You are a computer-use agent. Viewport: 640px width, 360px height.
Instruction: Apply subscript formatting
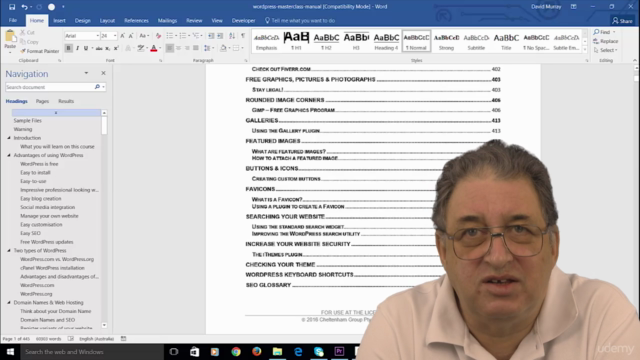click(107, 48)
